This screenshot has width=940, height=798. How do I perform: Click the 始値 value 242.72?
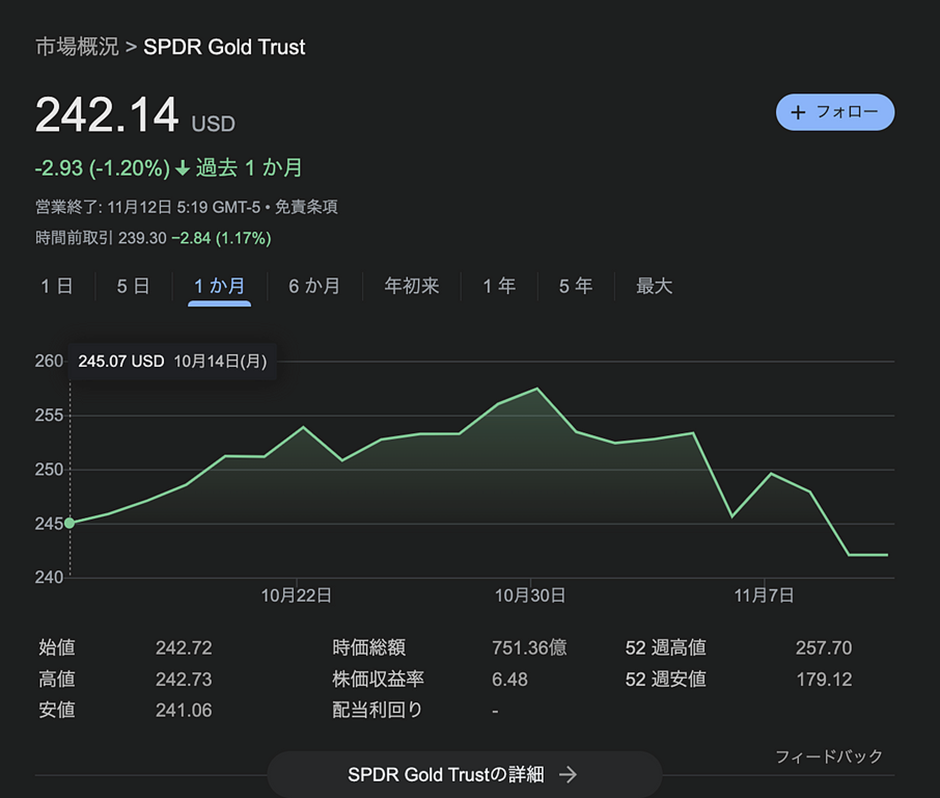click(x=183, y=648)
